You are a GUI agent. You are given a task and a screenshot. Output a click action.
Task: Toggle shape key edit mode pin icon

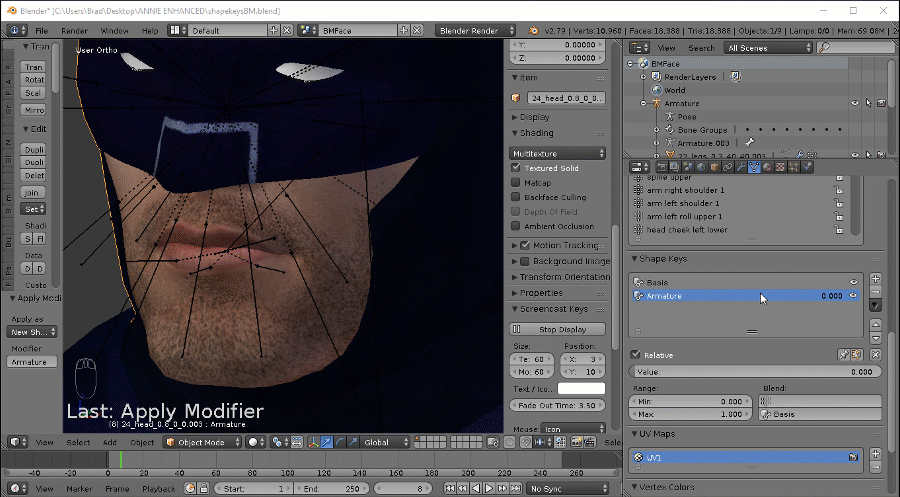pos(843,355)
